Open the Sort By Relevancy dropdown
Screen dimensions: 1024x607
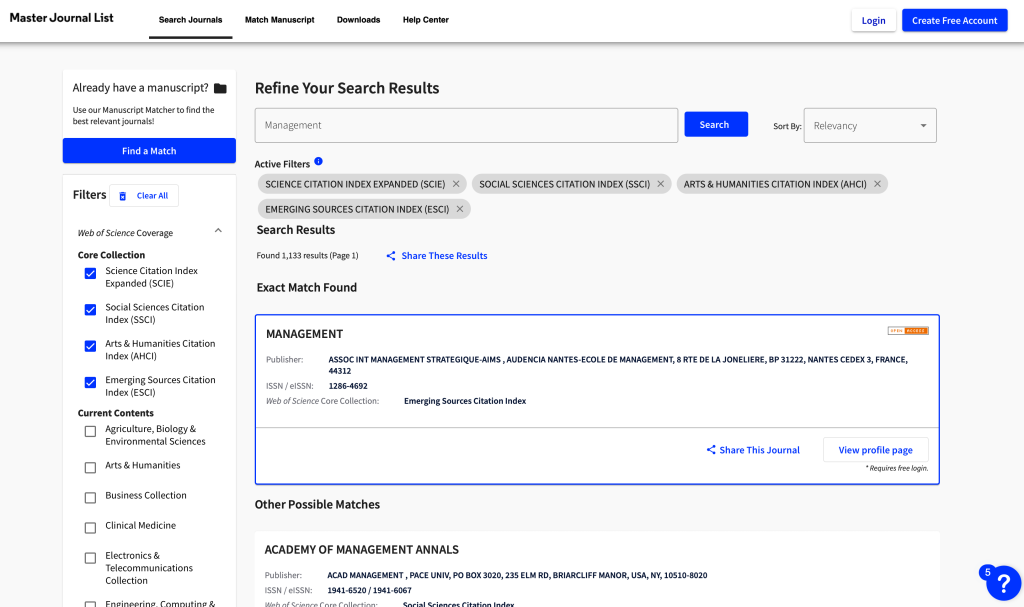(x=870, y=125)
